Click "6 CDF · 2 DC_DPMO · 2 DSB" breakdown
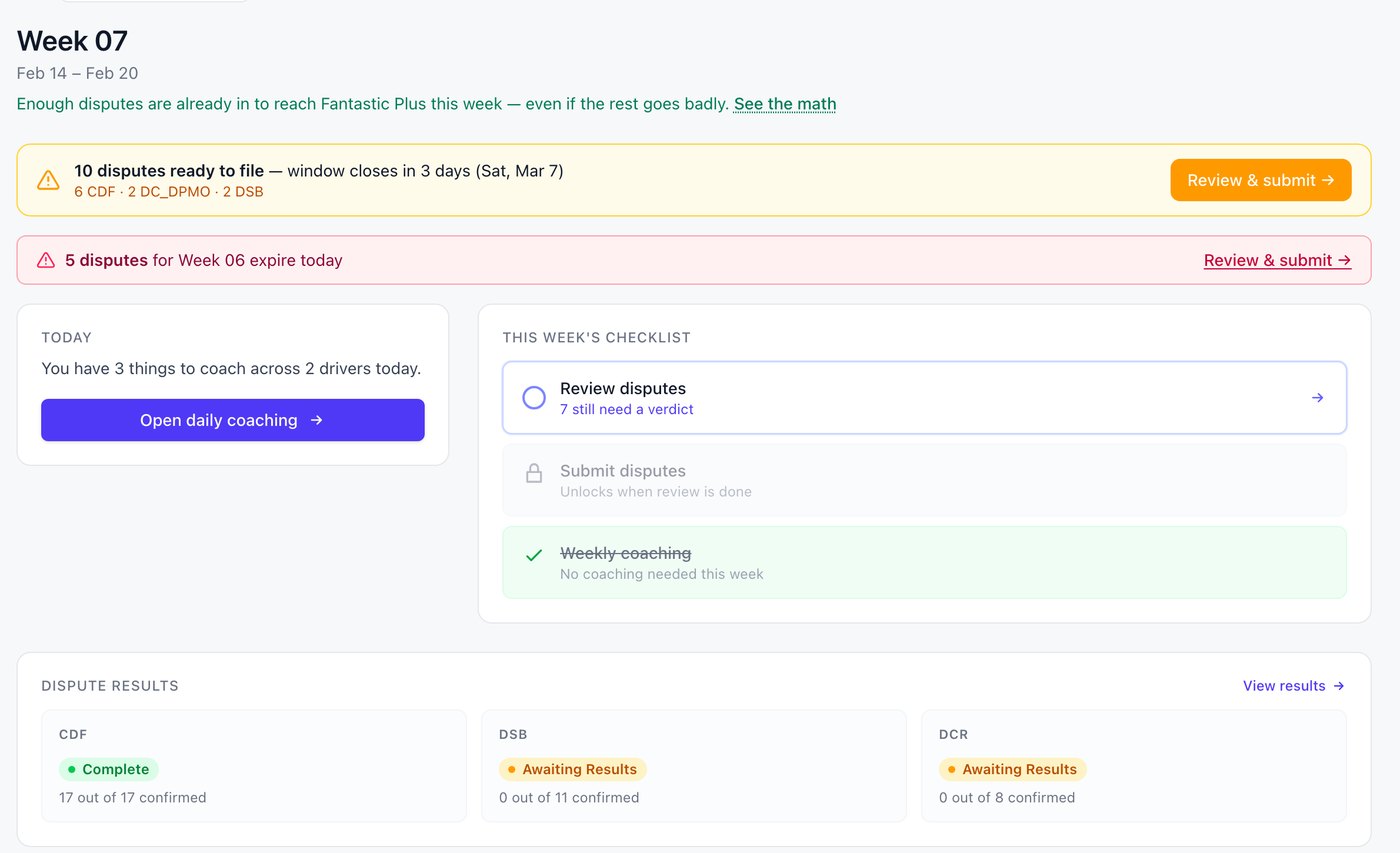This screenshot has width=1400, height=853. coord(169,192)
